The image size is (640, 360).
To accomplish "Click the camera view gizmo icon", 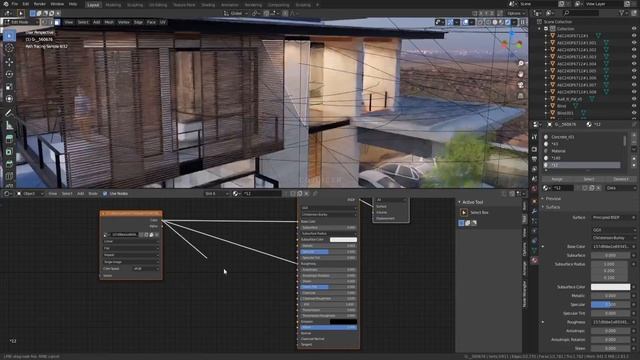I will [521, 85].
